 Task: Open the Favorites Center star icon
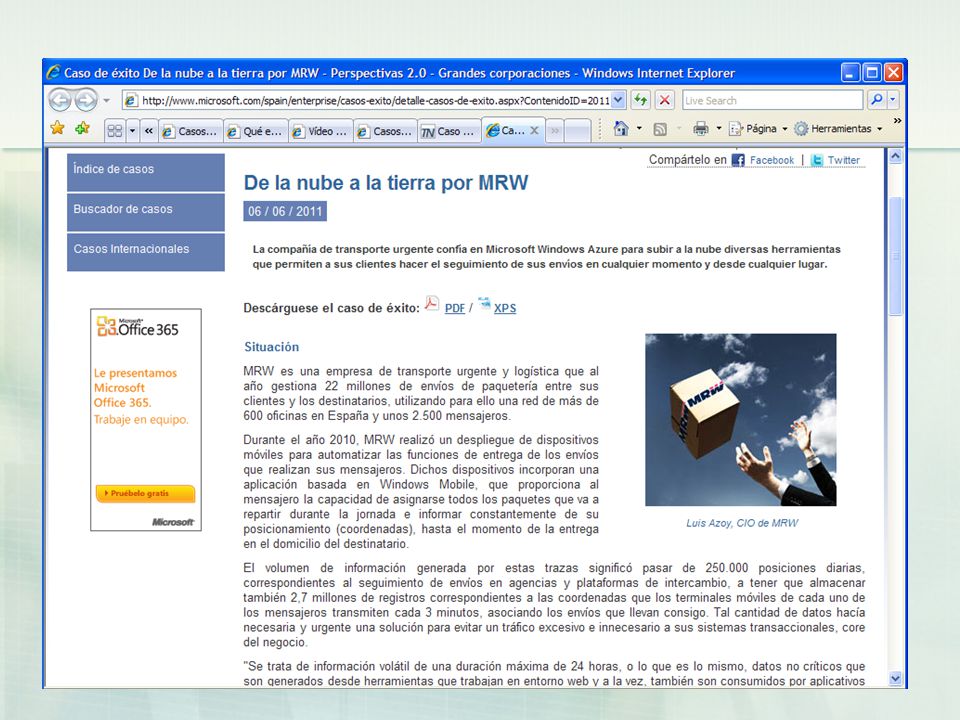point(58,128)
